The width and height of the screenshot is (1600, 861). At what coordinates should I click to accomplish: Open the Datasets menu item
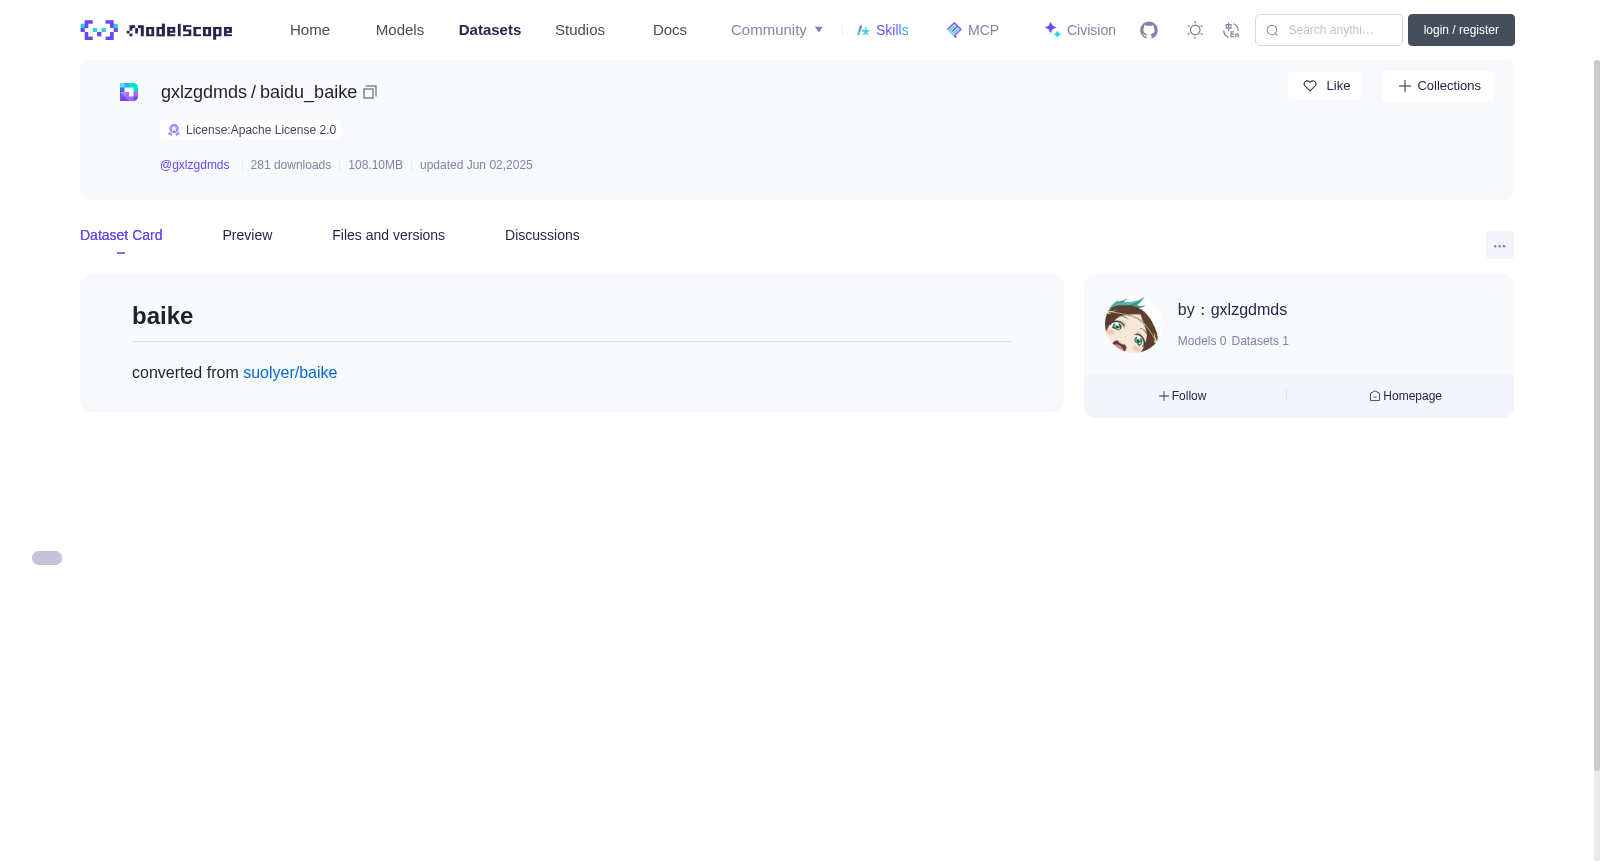[490, 30]
